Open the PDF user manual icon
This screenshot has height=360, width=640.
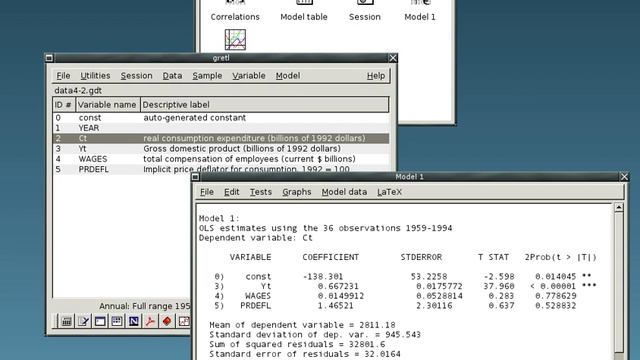pos(150,322)
